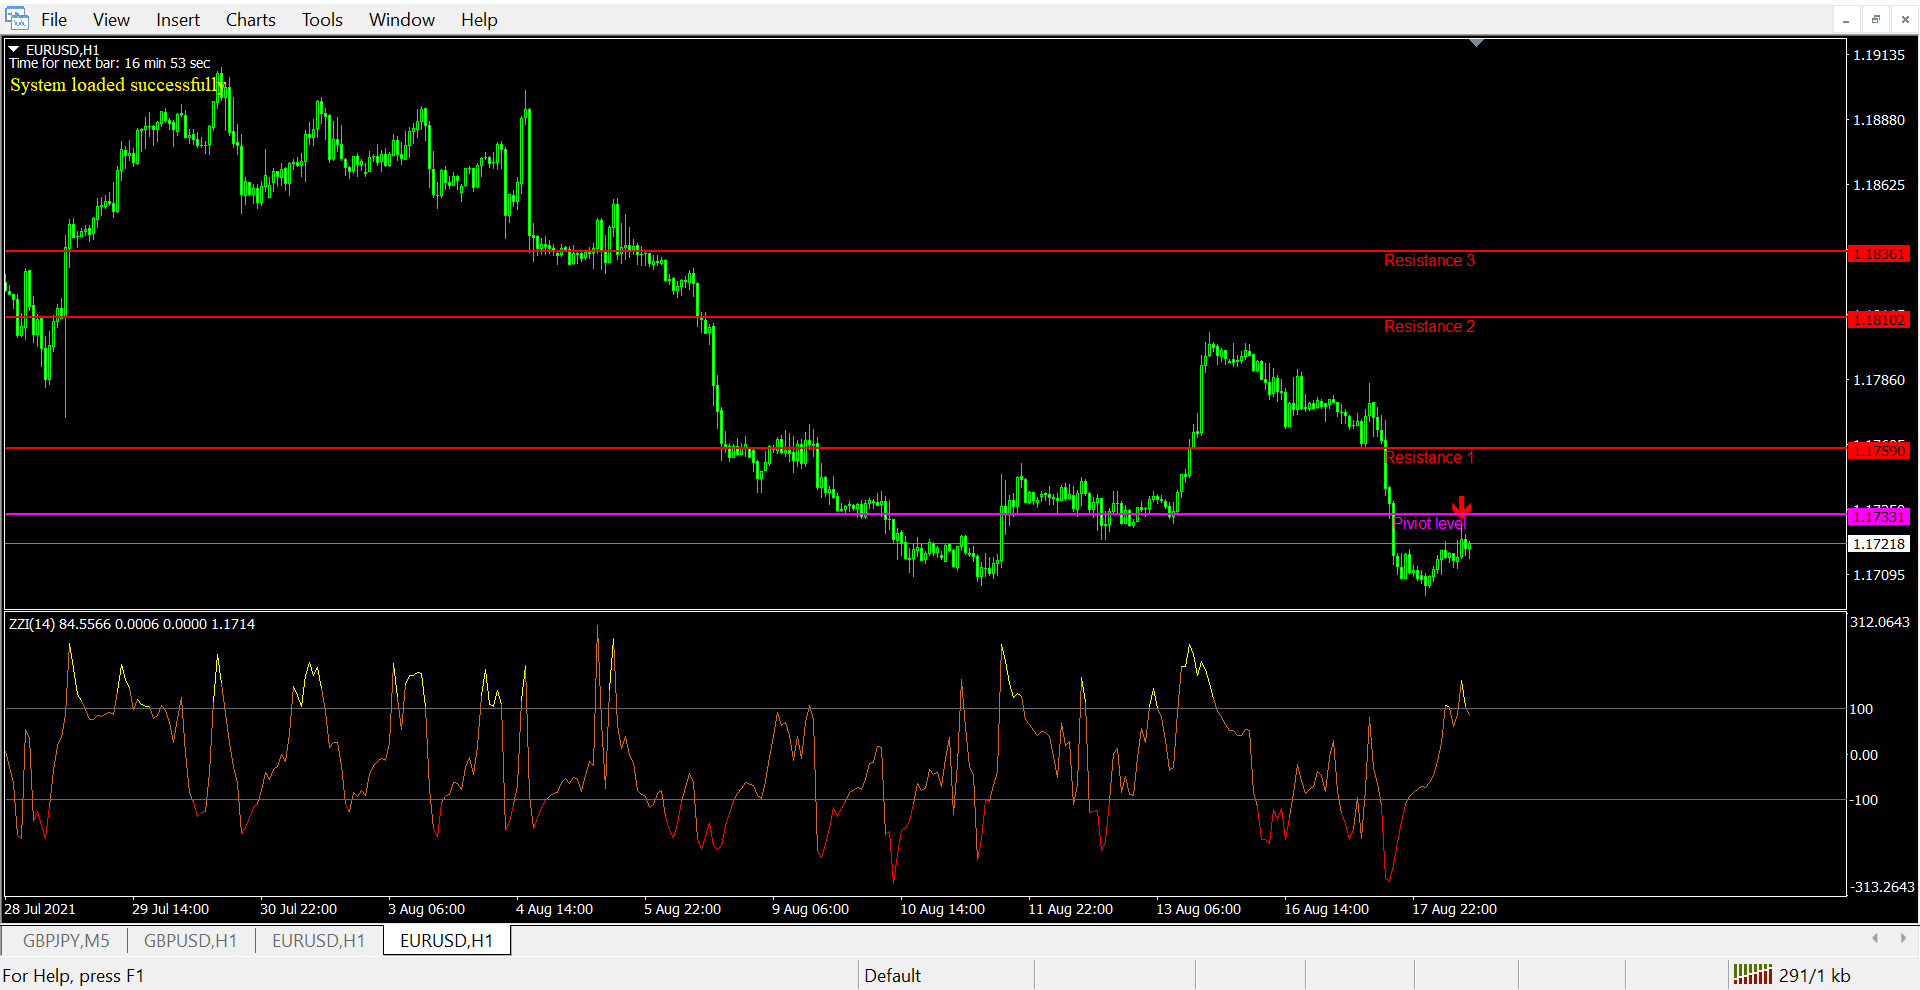This screenshot has height=990, width=1920.
Task: Open the File menu
Action: [54, 20]
